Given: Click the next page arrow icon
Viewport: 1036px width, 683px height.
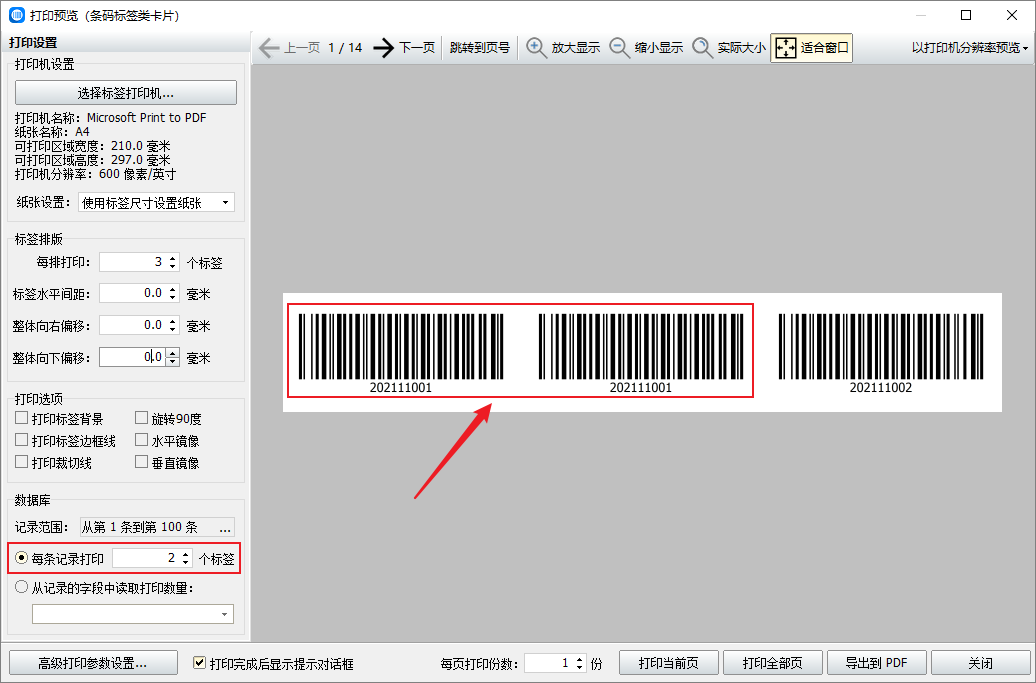Looking at the screenshot, I should (x=384, y=48).
